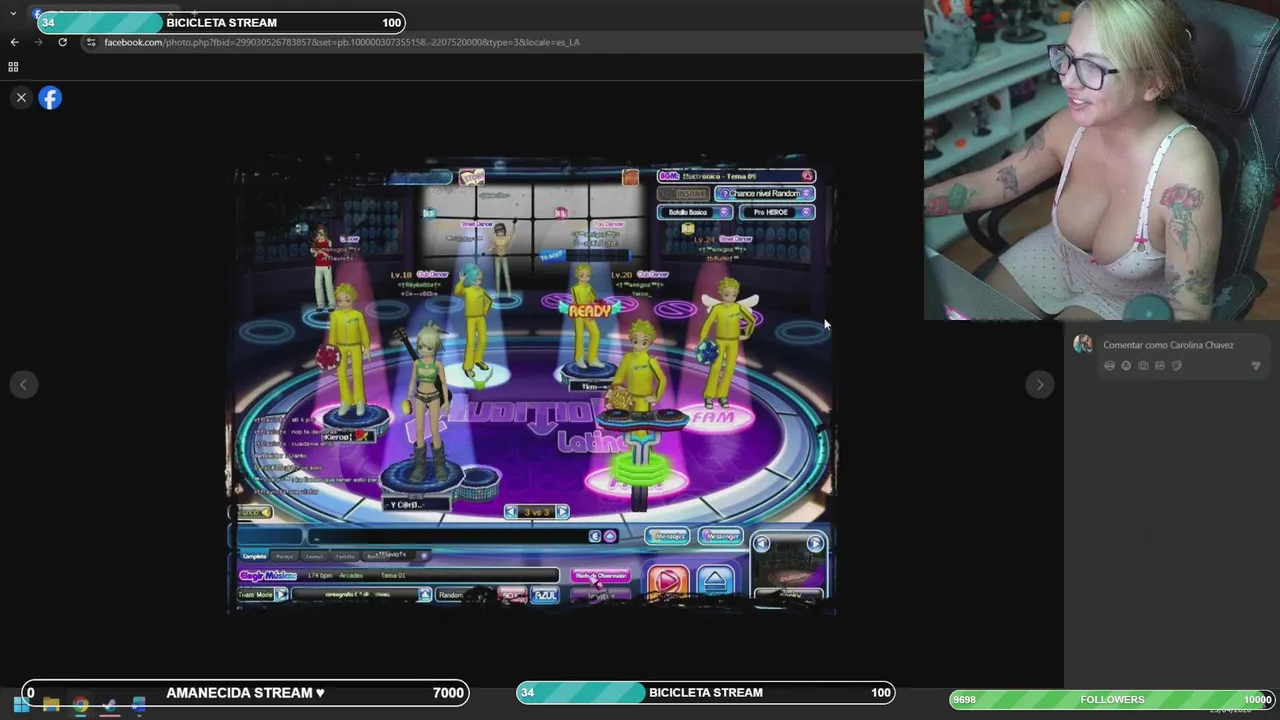
Task: Open the game screenshot photo
Action: [531, 383]
